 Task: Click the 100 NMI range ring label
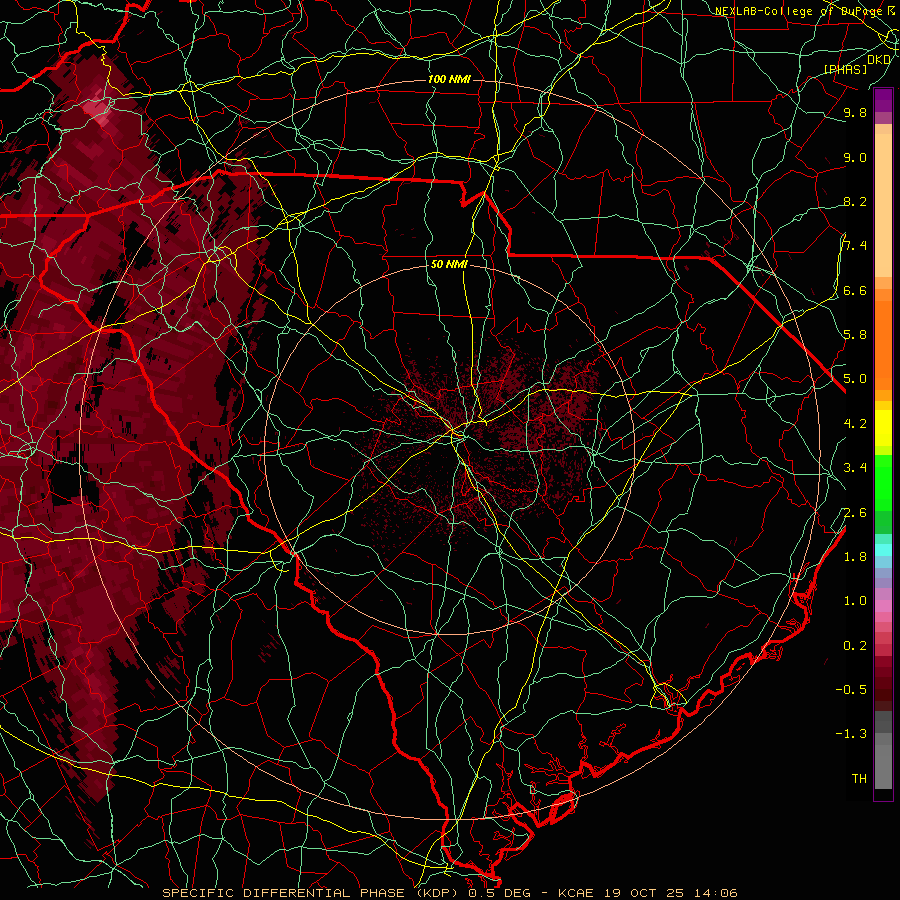coord(449,79)
